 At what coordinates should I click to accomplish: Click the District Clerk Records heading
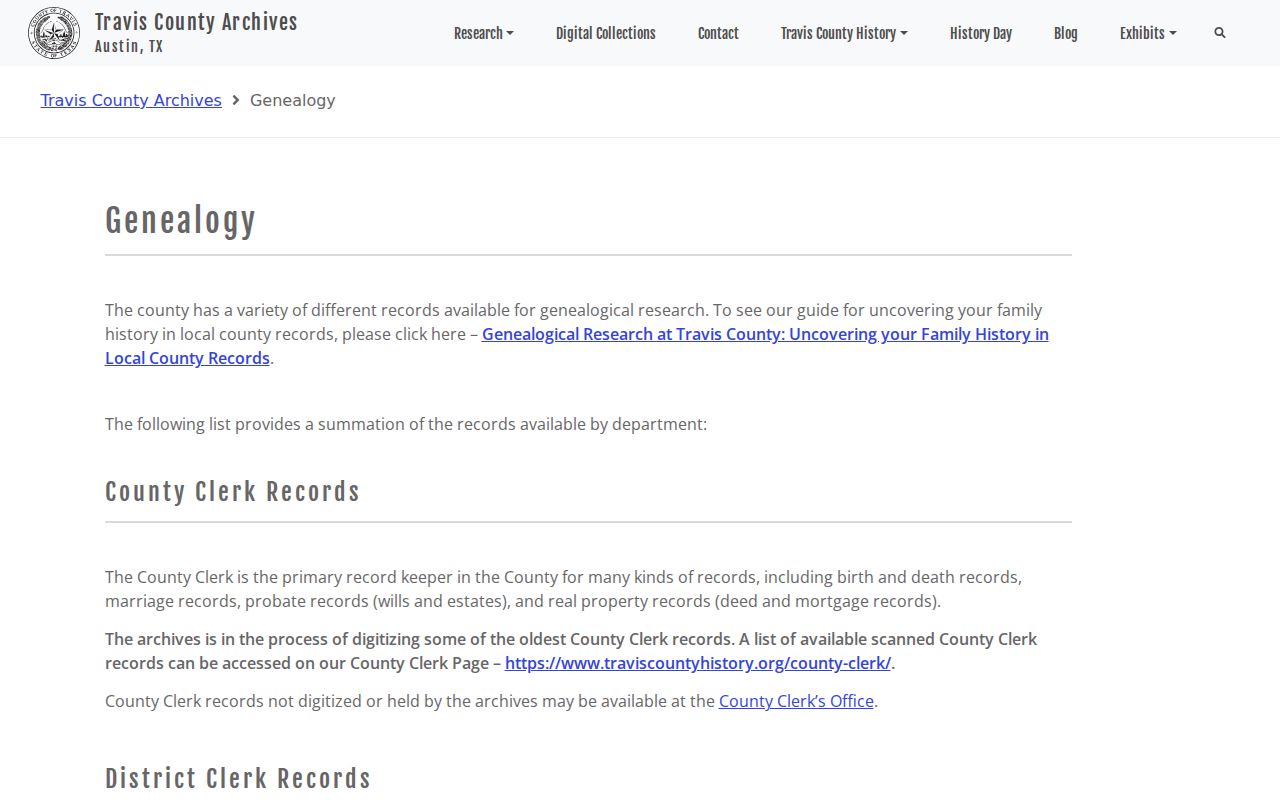pyautogui.click(x=238, y=779)
